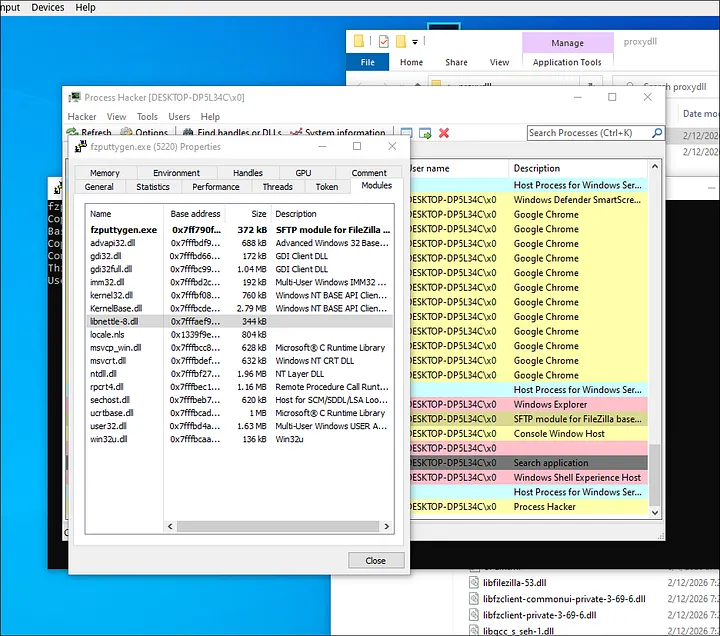Select the Windows Explorer process row
Viewport: 720px width, 636px height.
click(x=528, y=405)
